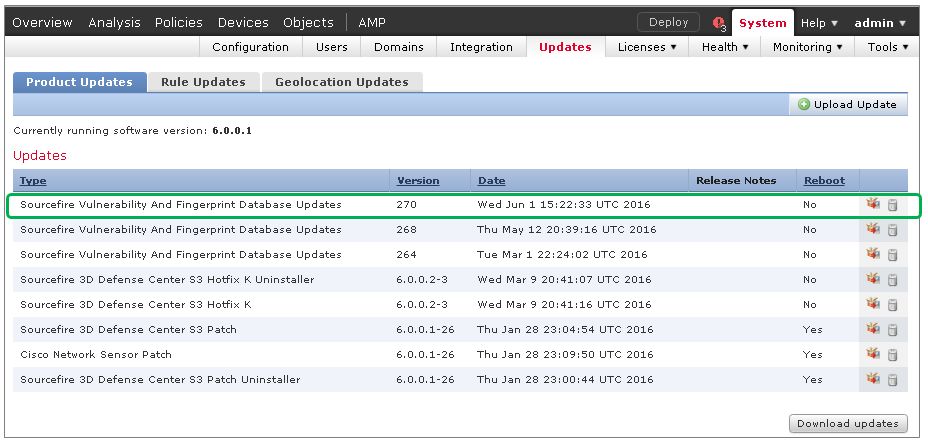
Task: Click the date Tue Mar 1 22:24:02 UTC 2016
Action: (562, 255)
